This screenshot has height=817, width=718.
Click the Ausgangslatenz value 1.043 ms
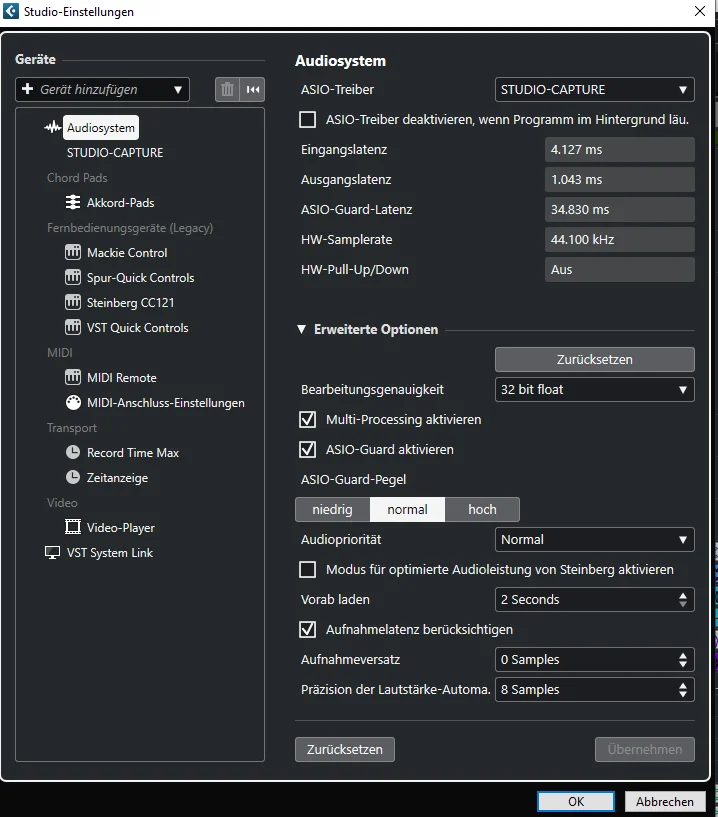click(620, 180)
